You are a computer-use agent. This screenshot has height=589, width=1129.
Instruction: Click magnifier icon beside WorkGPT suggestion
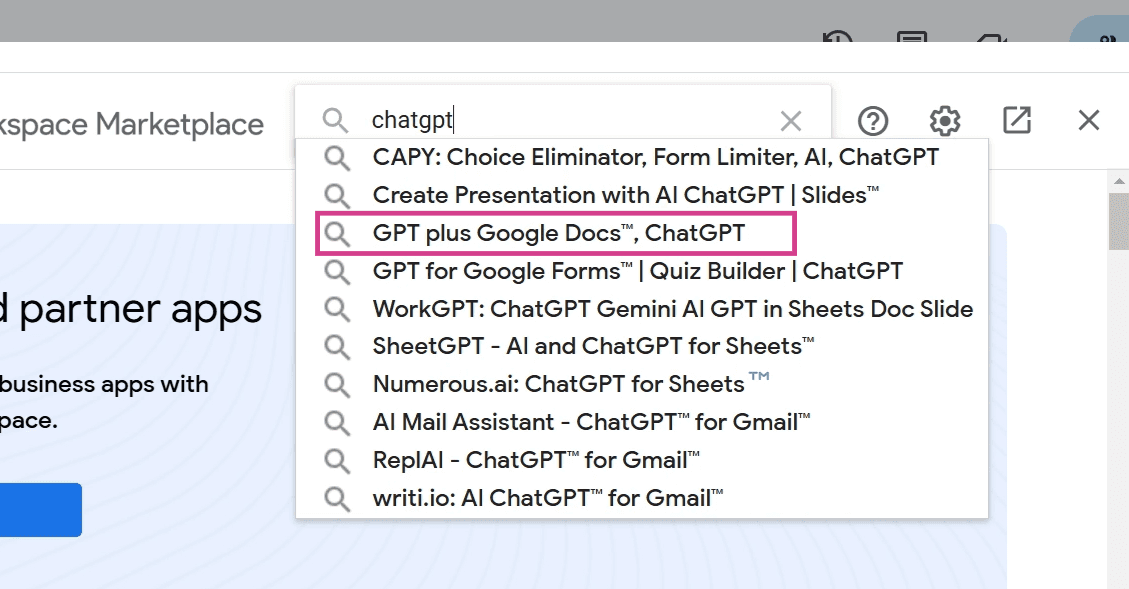coord(336,309)
